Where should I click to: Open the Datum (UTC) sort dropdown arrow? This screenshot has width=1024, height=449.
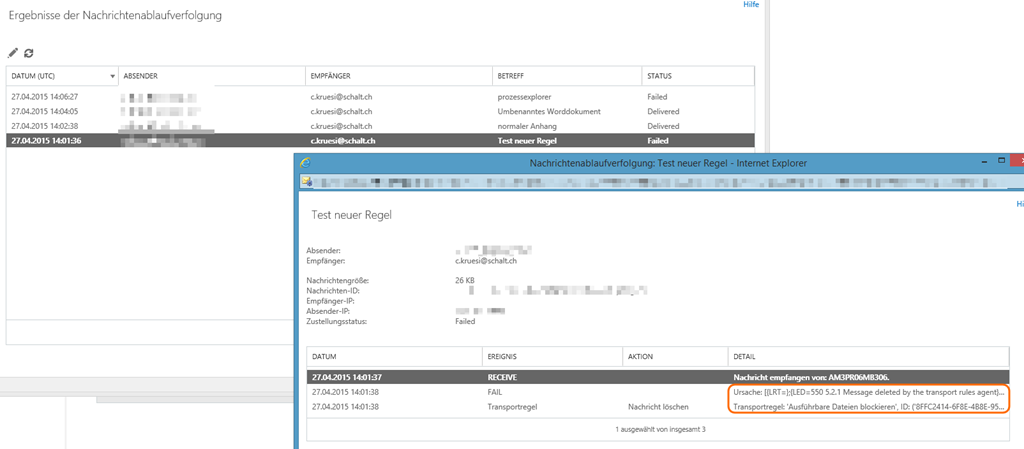click(x=111, y=76)
